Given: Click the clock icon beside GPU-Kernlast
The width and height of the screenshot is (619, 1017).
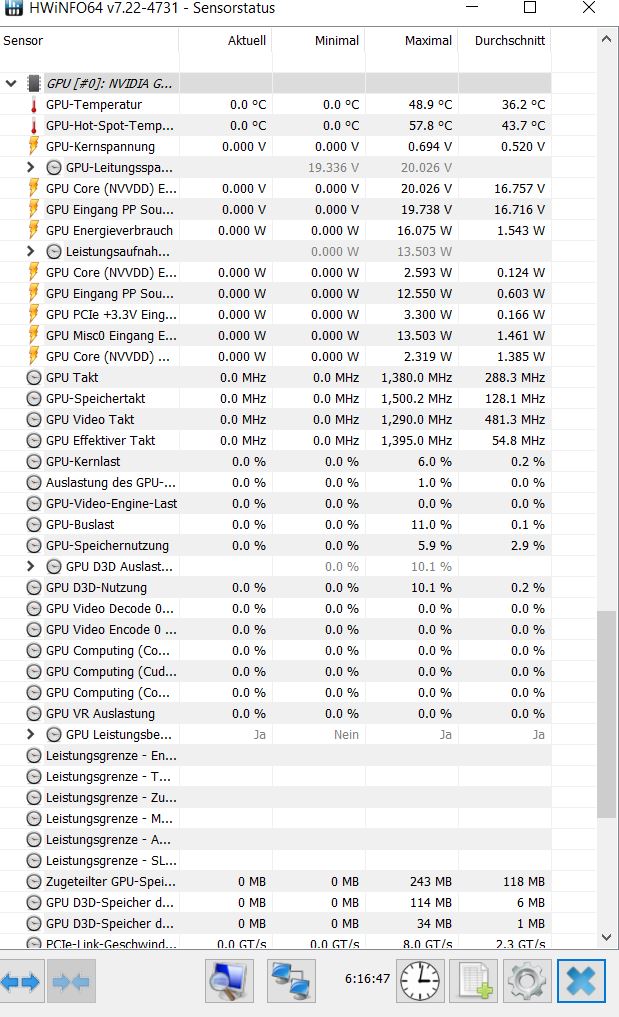Looking at the screenshot, I should (34, 461).
